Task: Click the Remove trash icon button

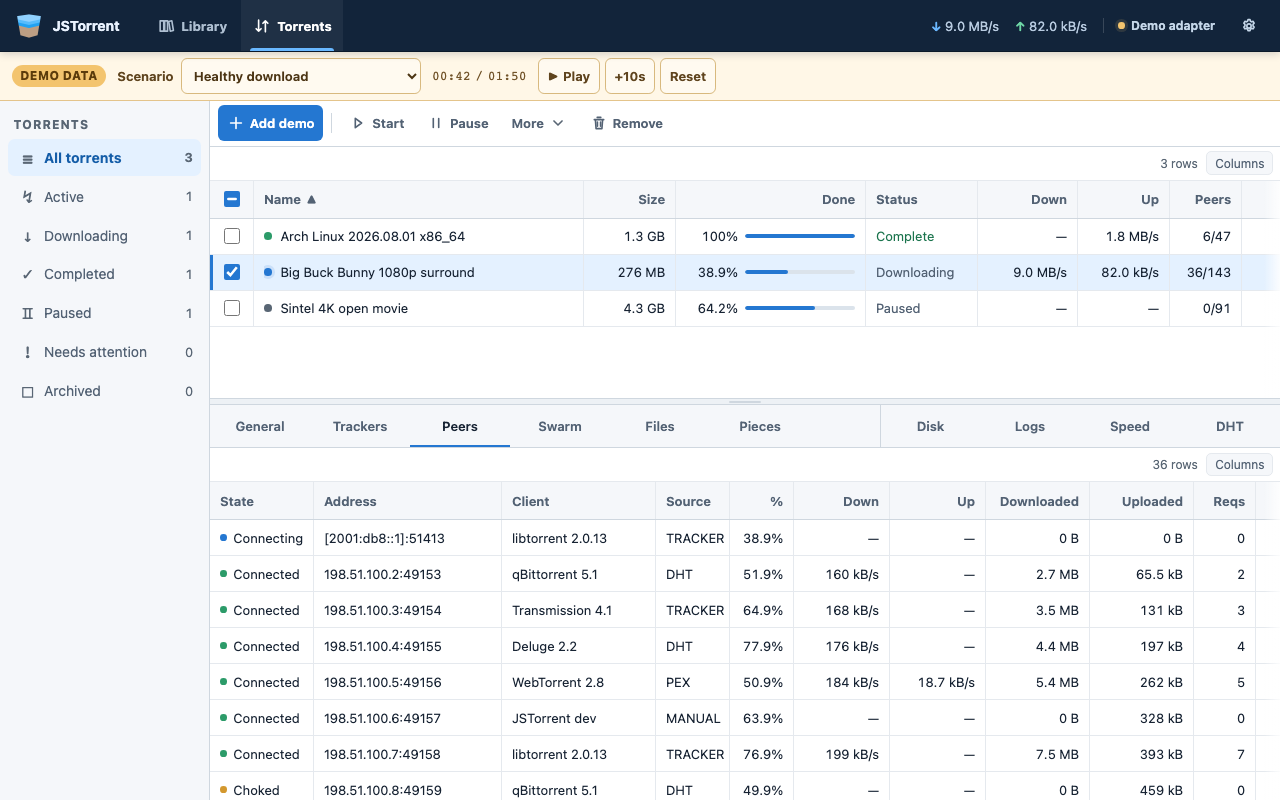Action: [x=599, y=124]
